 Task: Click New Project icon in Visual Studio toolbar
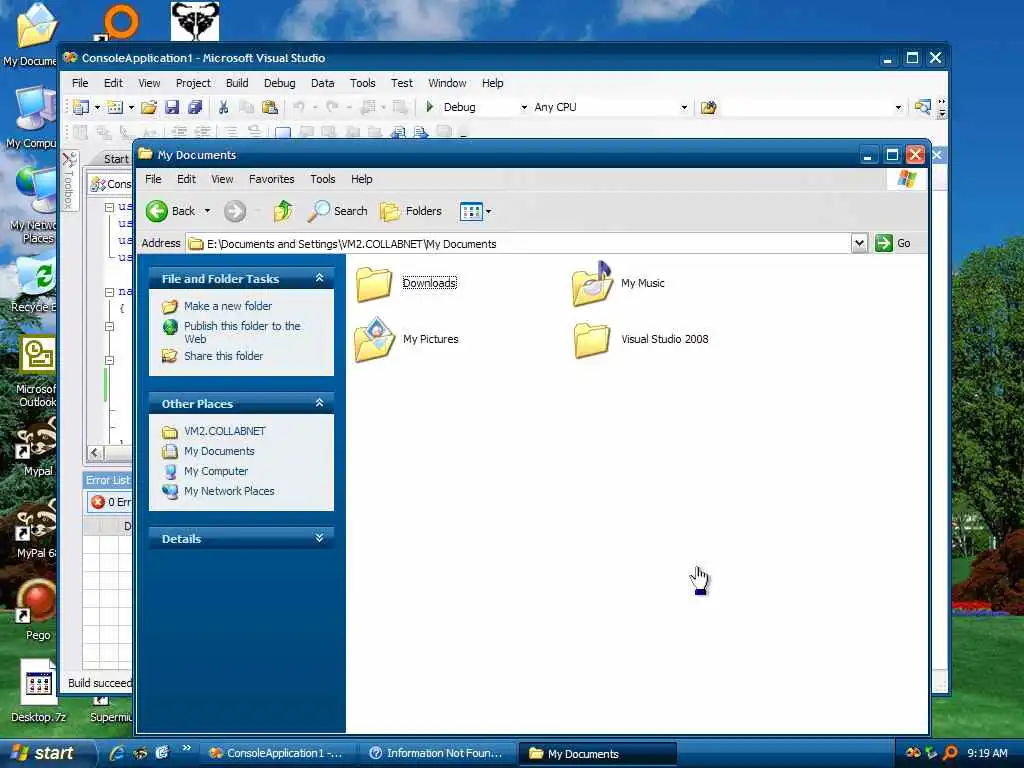pos(81,107)
